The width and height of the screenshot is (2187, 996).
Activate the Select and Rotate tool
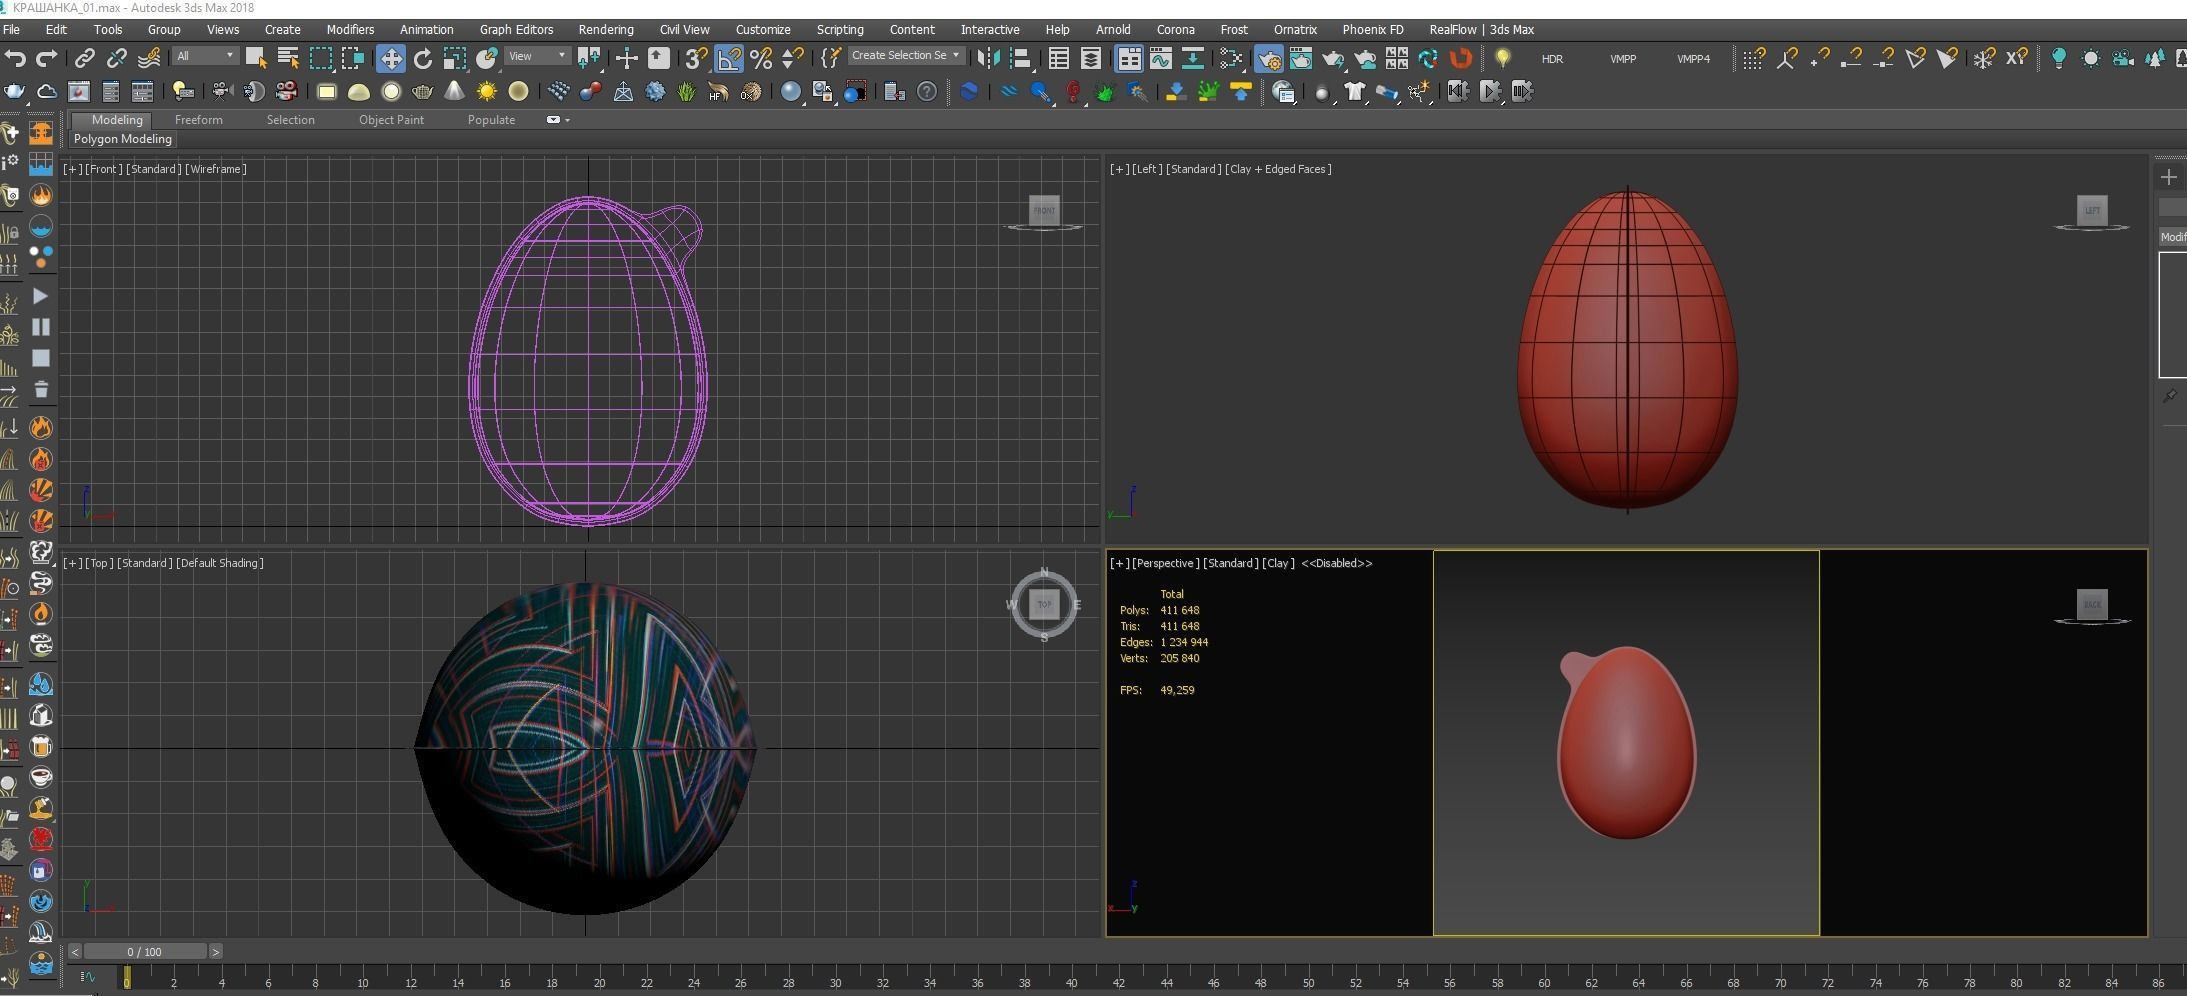(423, 58)
